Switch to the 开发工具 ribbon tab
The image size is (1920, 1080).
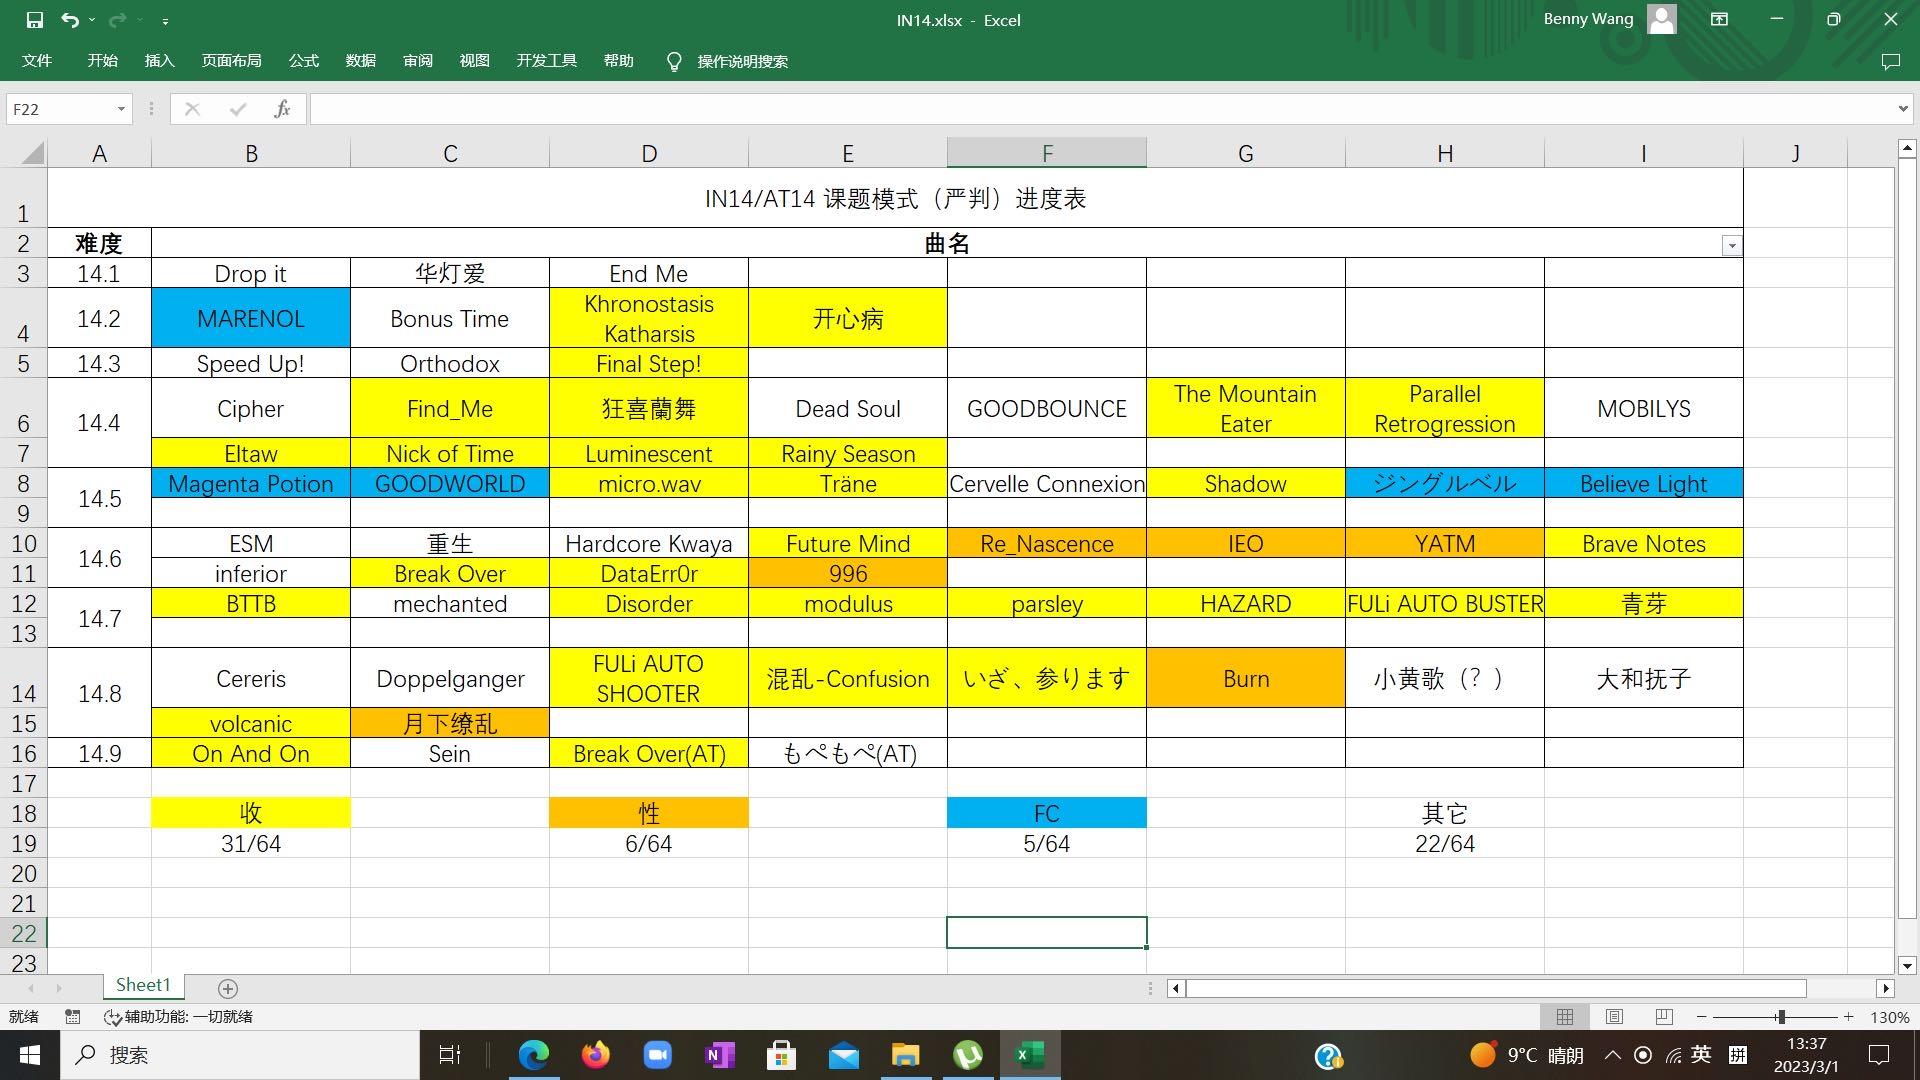pos(547,61)
